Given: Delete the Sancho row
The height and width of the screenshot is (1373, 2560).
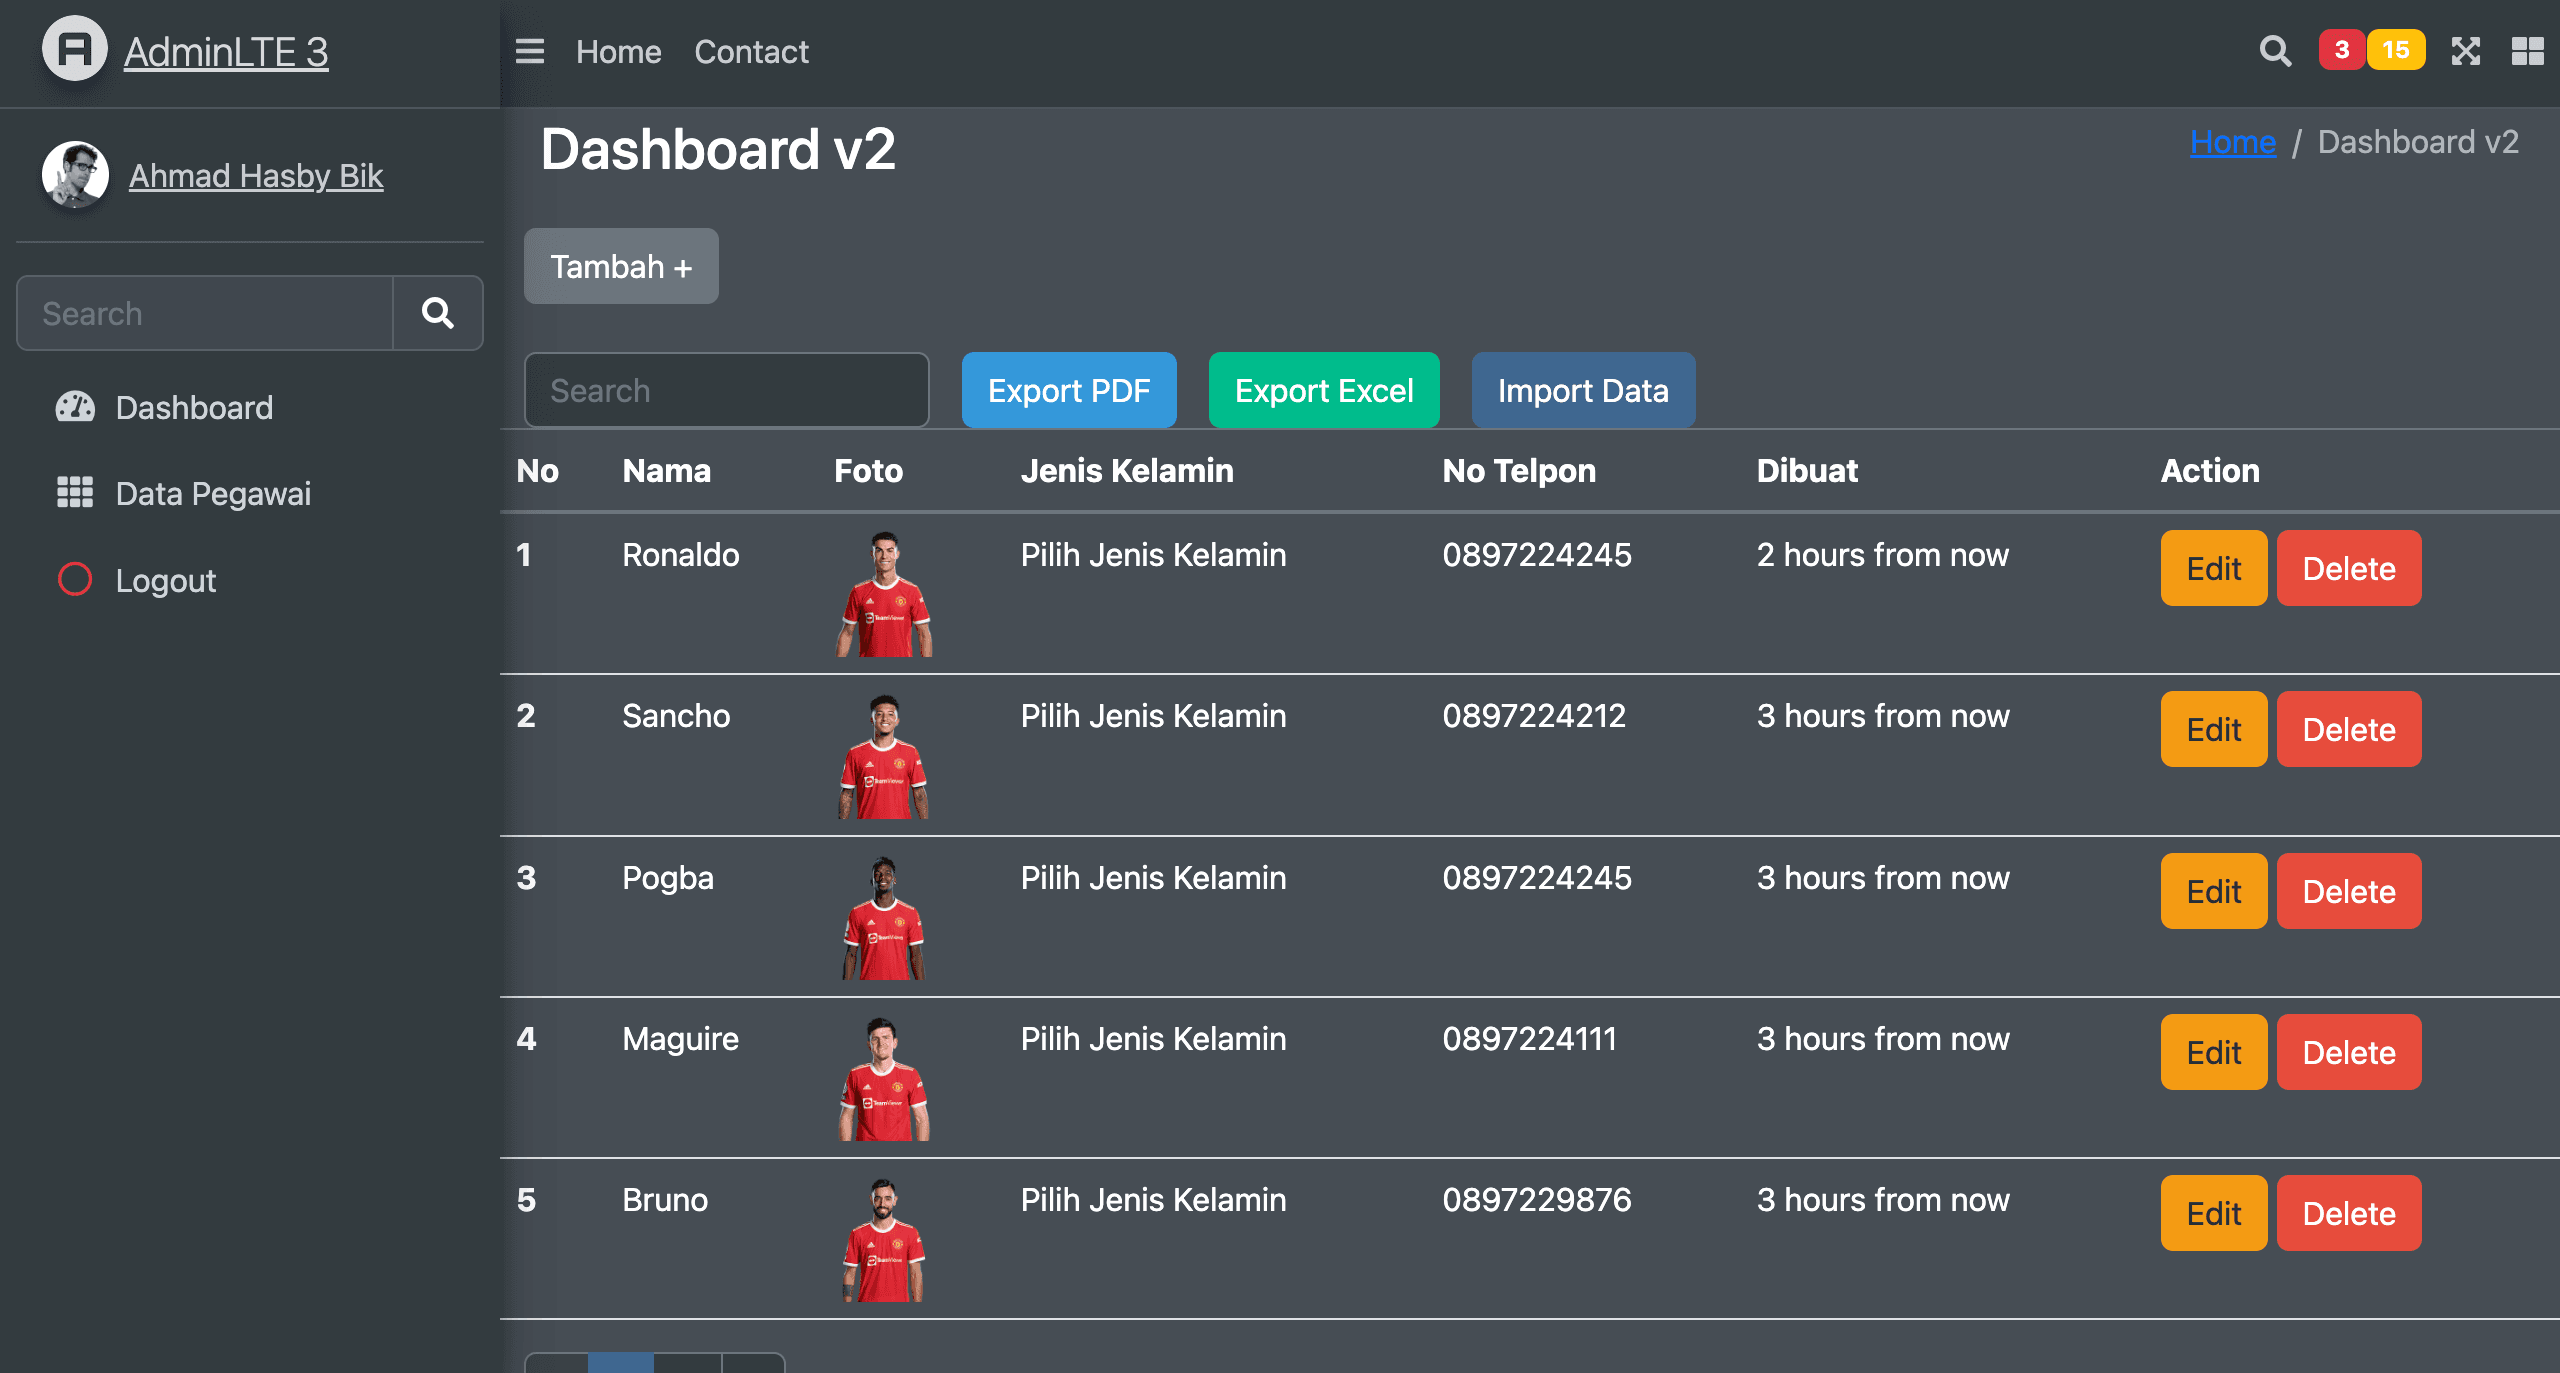Looking at the screenshot, I should click(2349, 729).
